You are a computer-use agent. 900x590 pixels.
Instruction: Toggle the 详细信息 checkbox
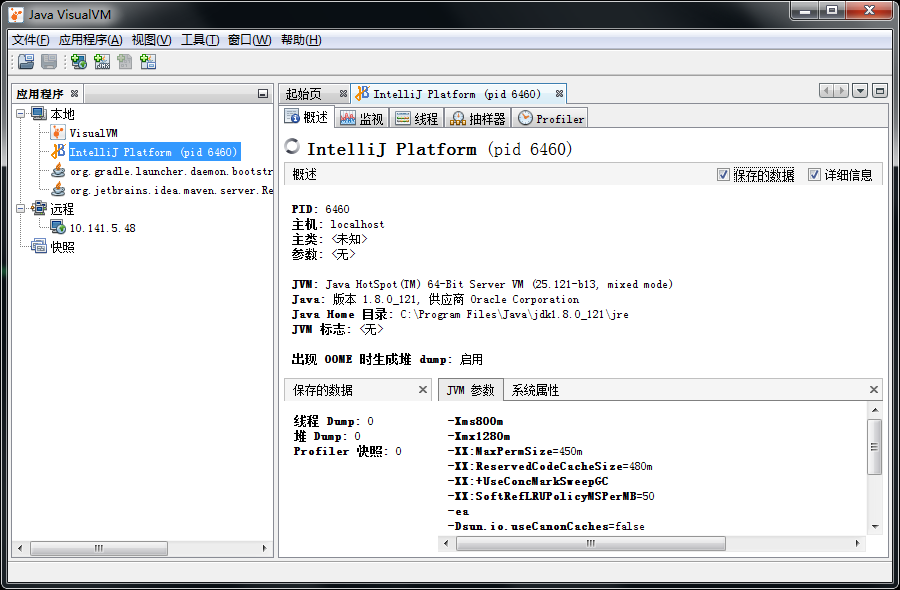tap(814, 174)
